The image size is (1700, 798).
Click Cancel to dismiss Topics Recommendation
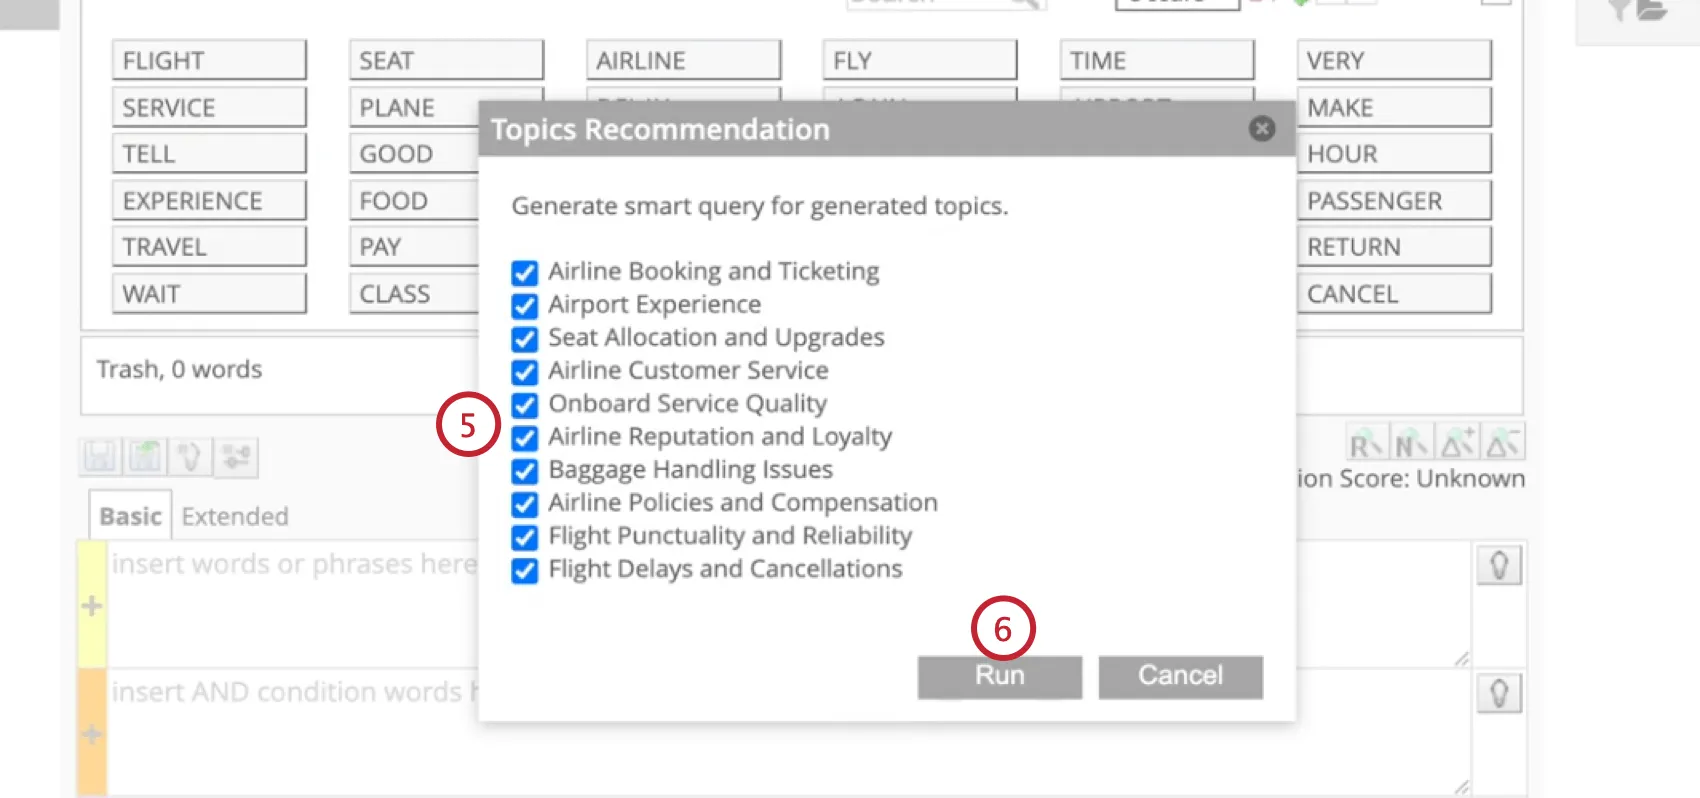click(1179, 676)
